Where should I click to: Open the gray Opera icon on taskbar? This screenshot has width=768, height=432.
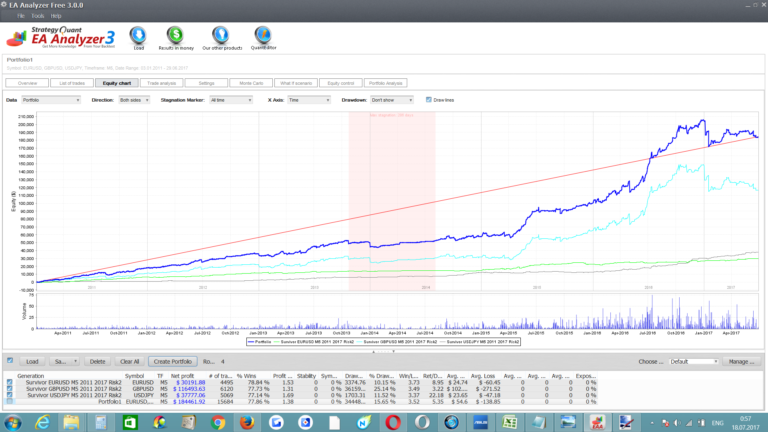(422, 422)
